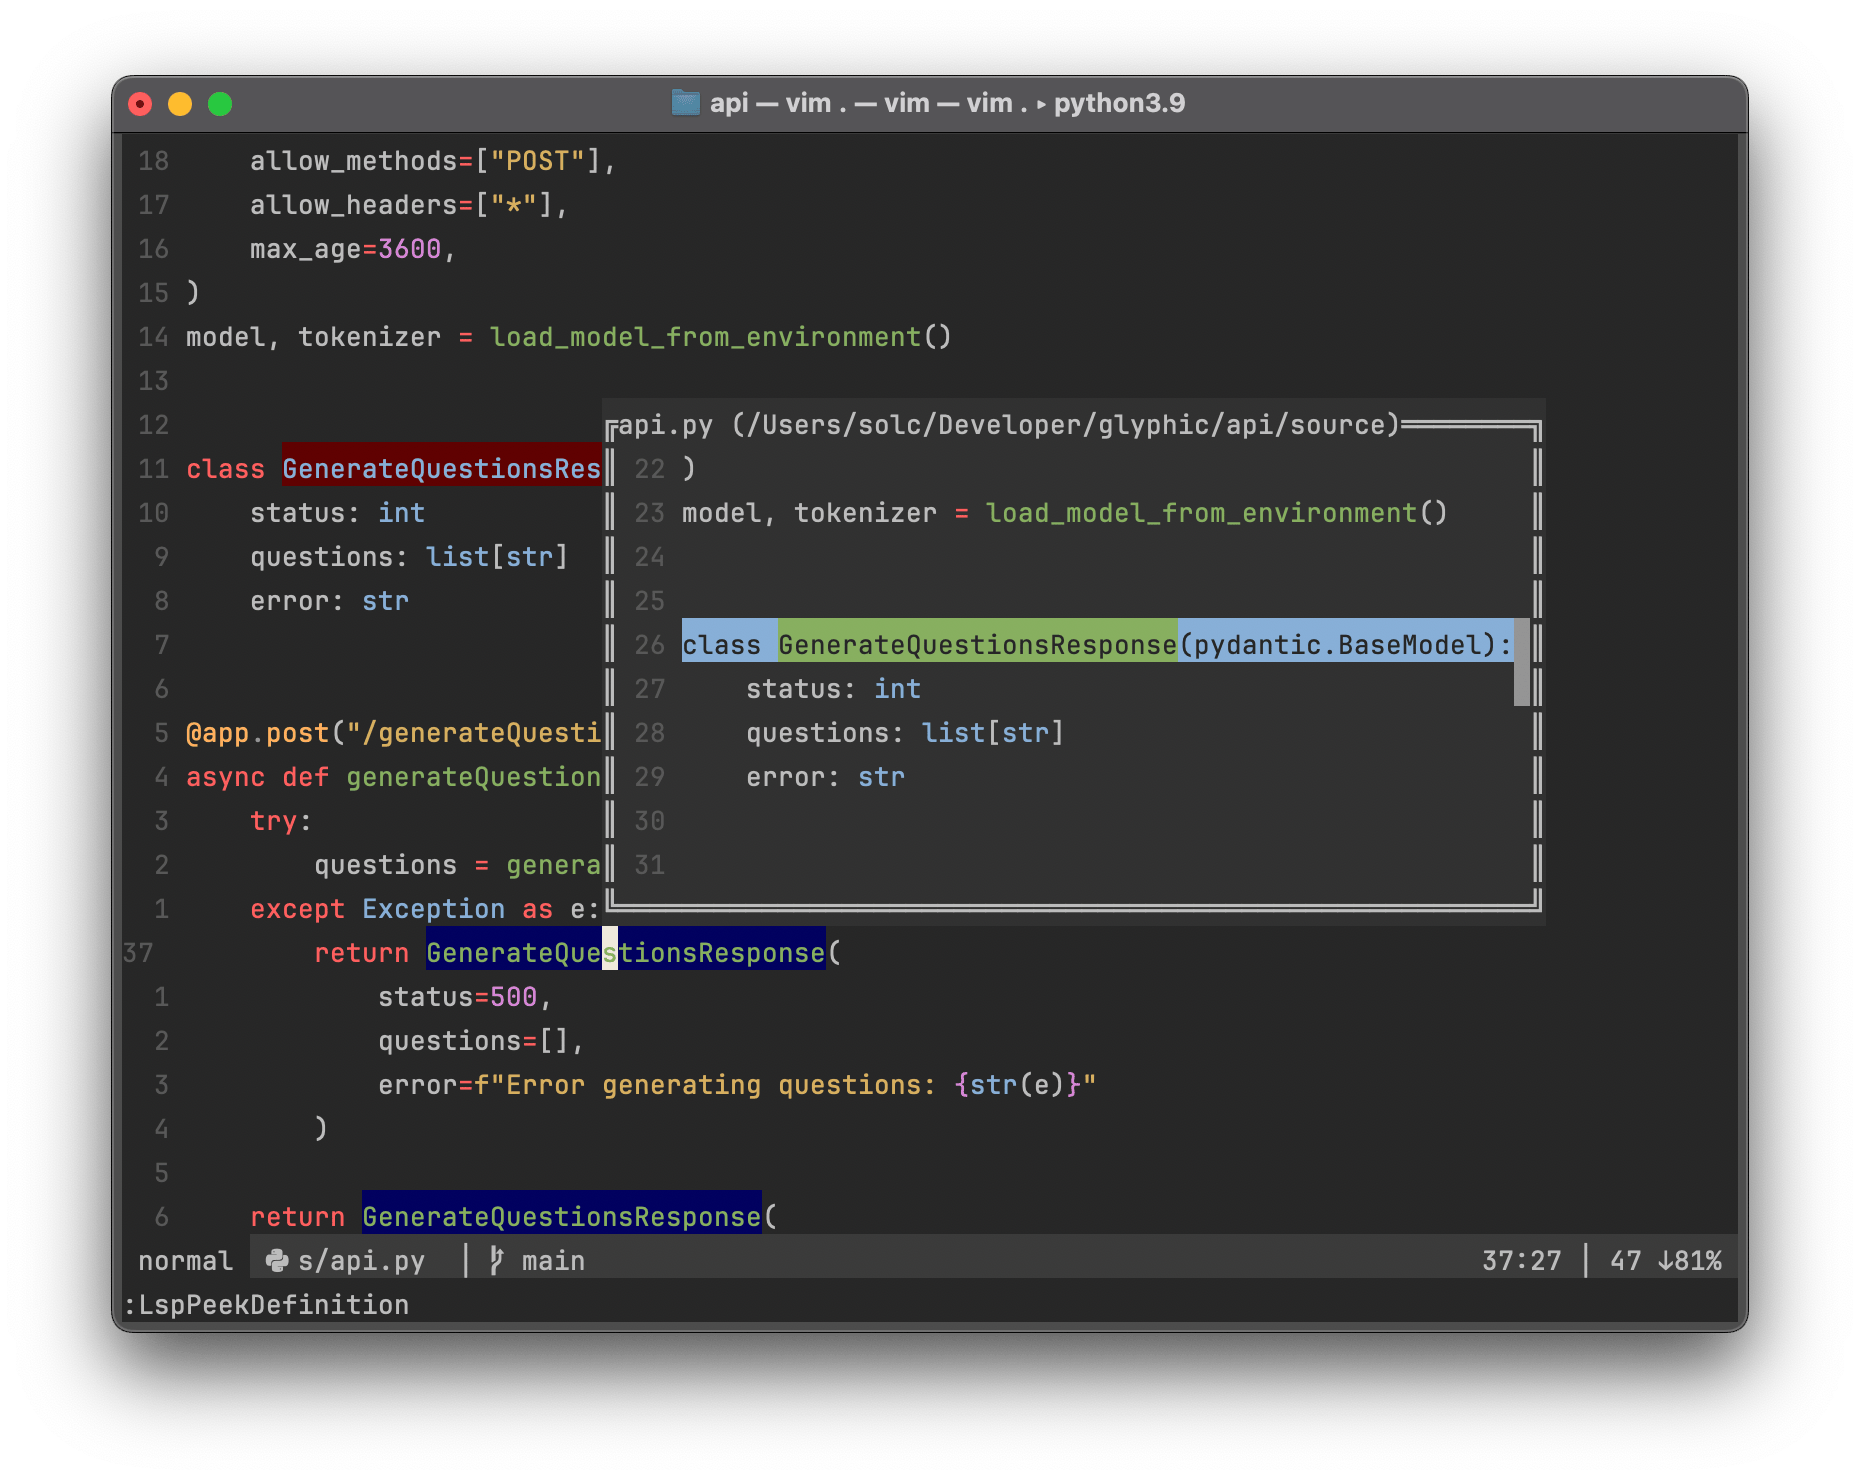Click 'max_age=3600,' in the editor

(353, 249)
